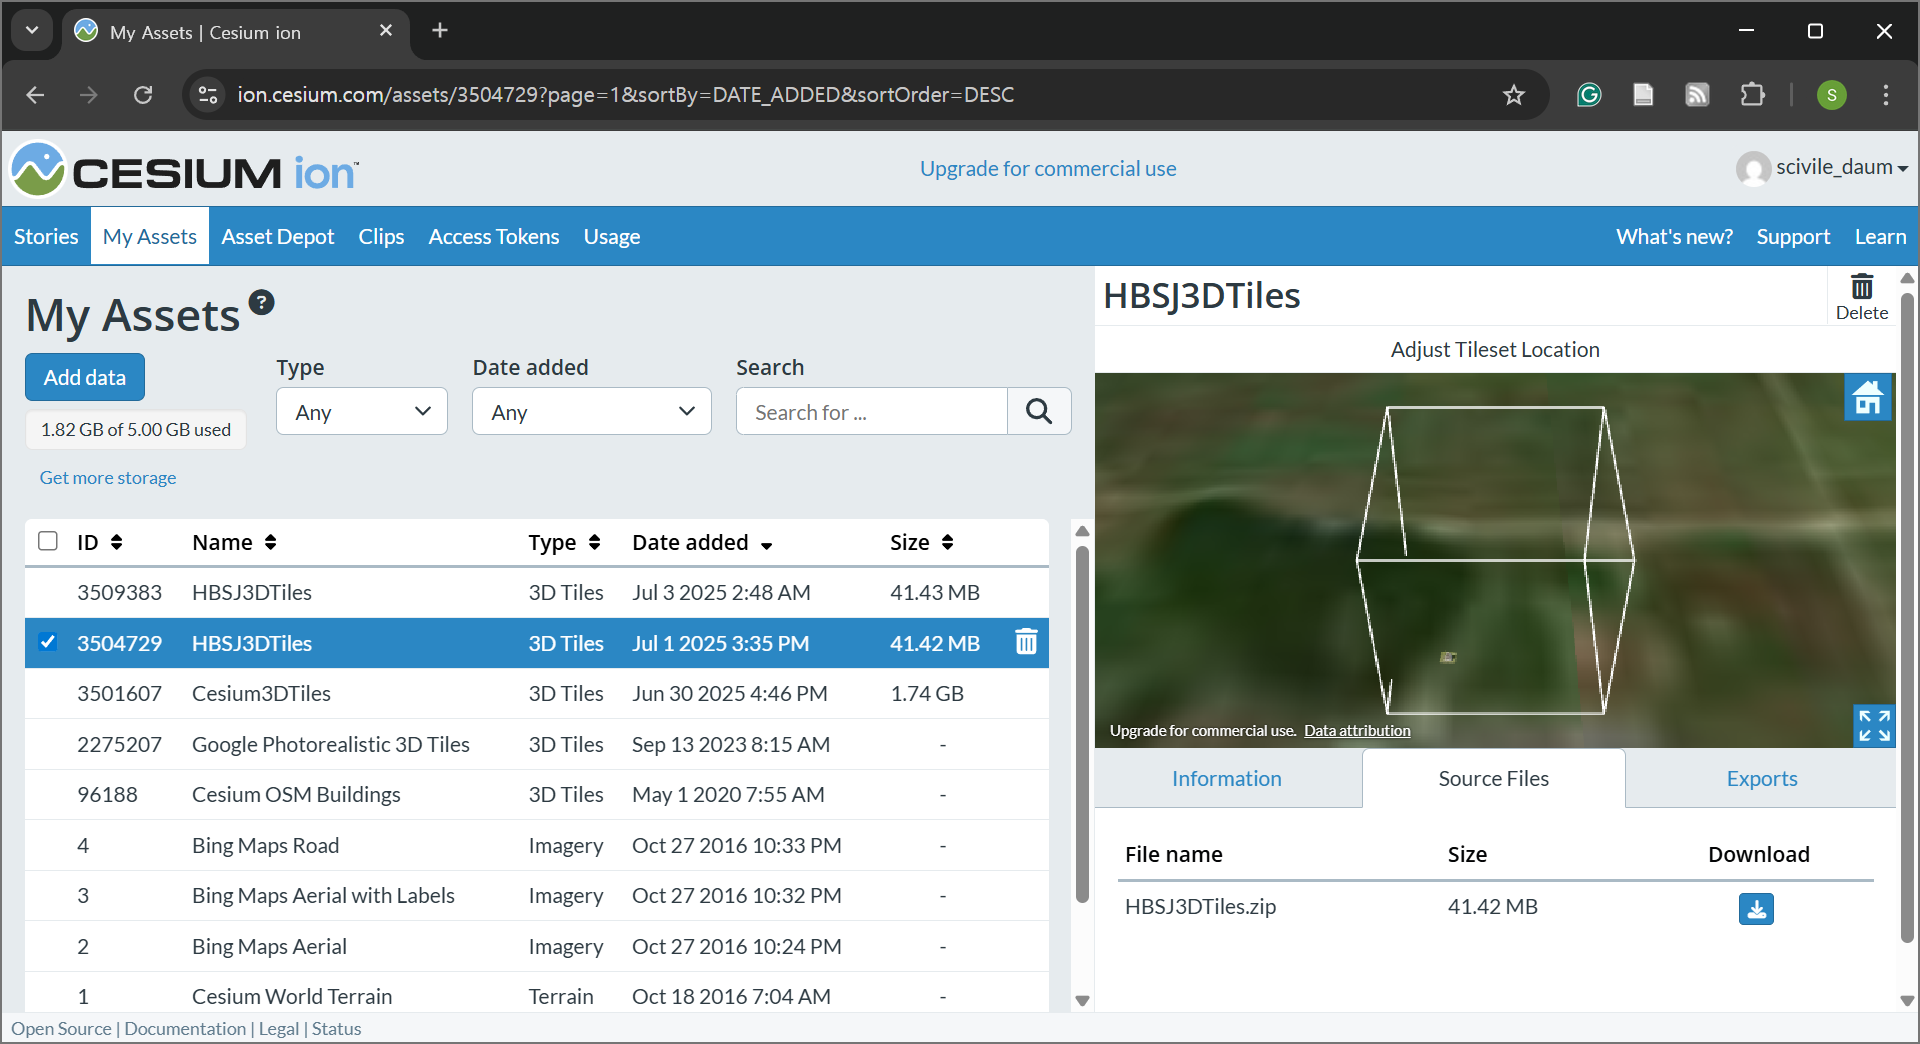
Task: Select asset row 3509383 HBSJ3DTiles
Action: pyautogui.click(x=537, y=592)
